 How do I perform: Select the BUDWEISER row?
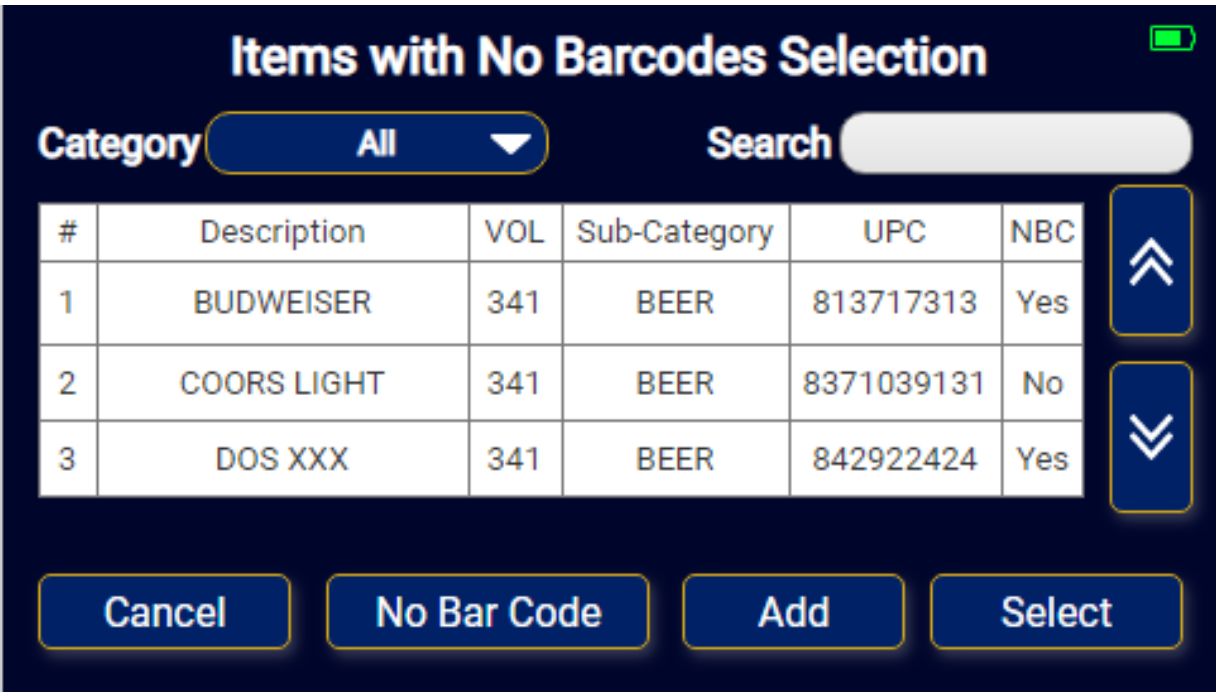pyautogui.click(x=561, y=303)
